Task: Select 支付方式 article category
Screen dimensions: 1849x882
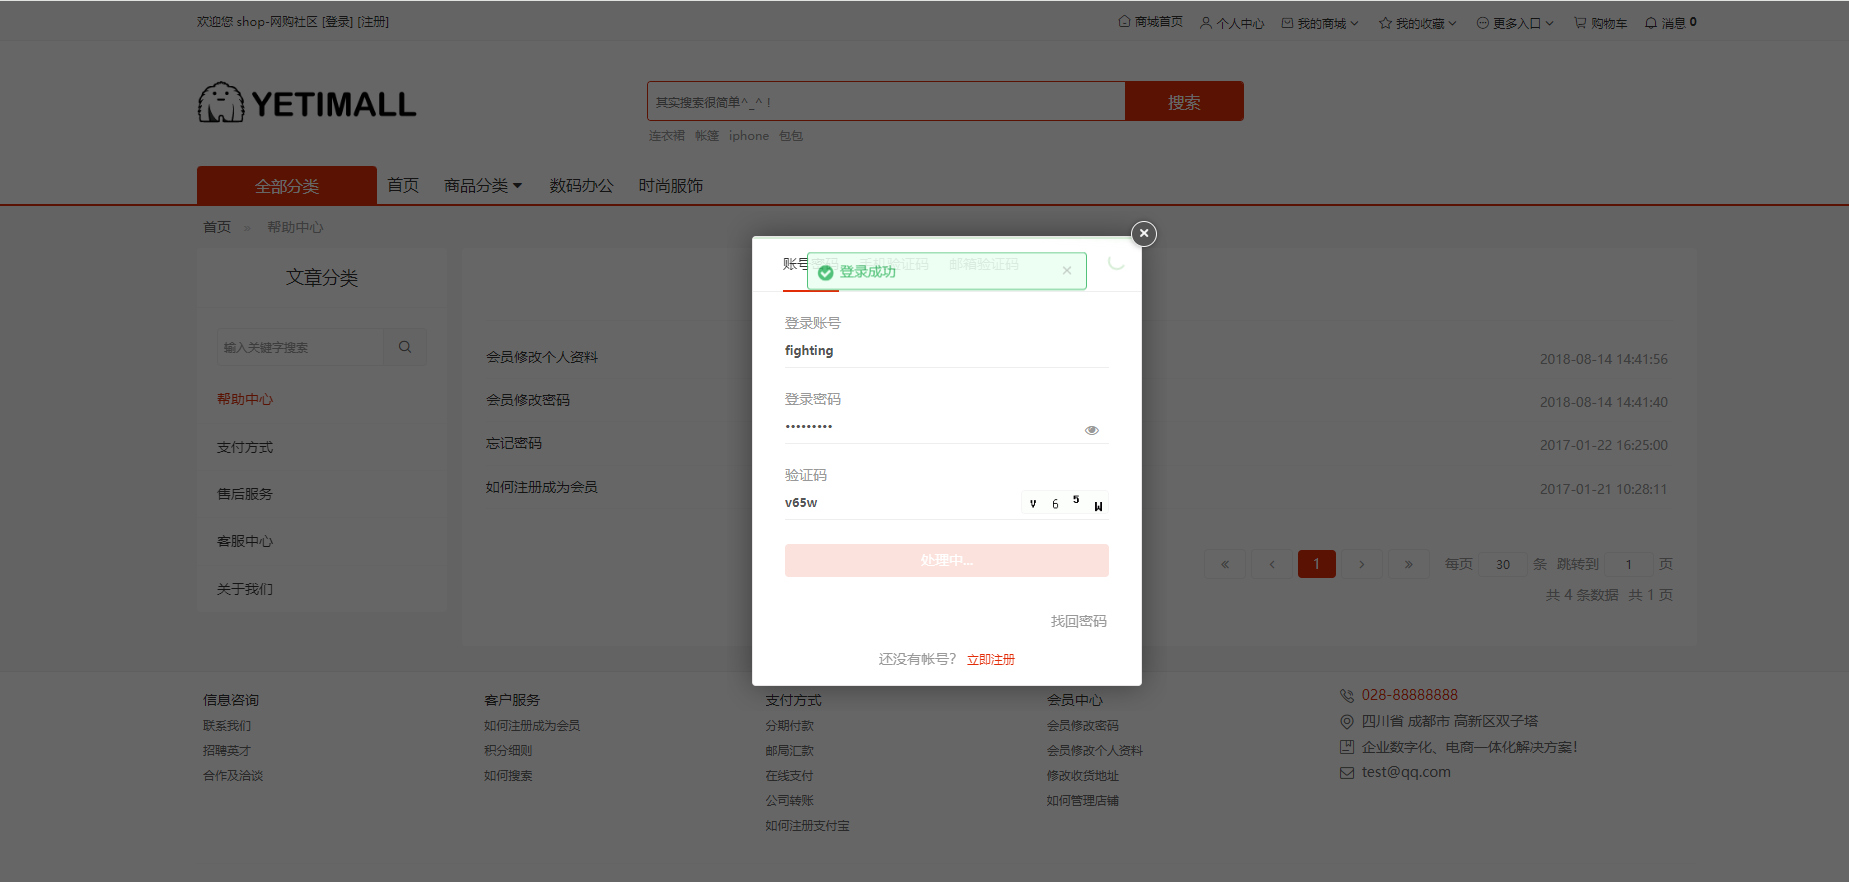Action: (x=245, y=447)
